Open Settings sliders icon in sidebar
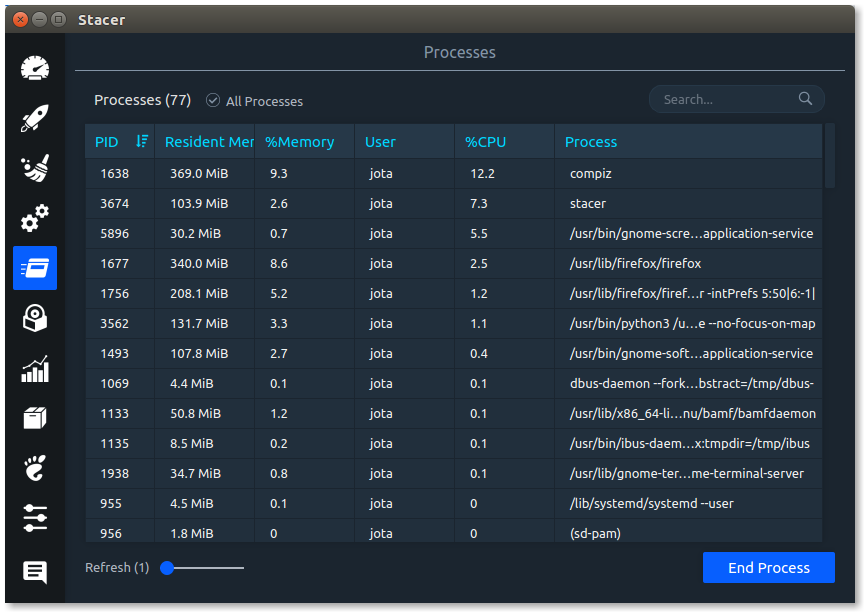864x612 pixels. [x=35, y=518]
